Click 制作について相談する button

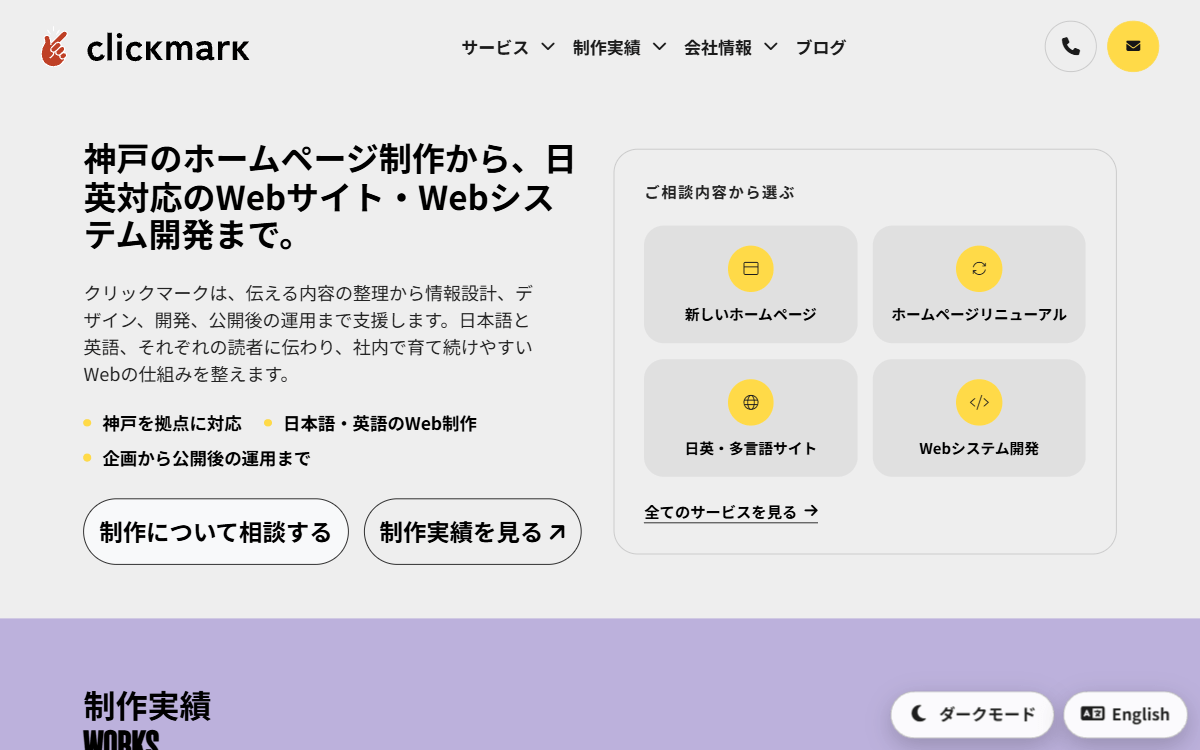(x=216, y=532)
